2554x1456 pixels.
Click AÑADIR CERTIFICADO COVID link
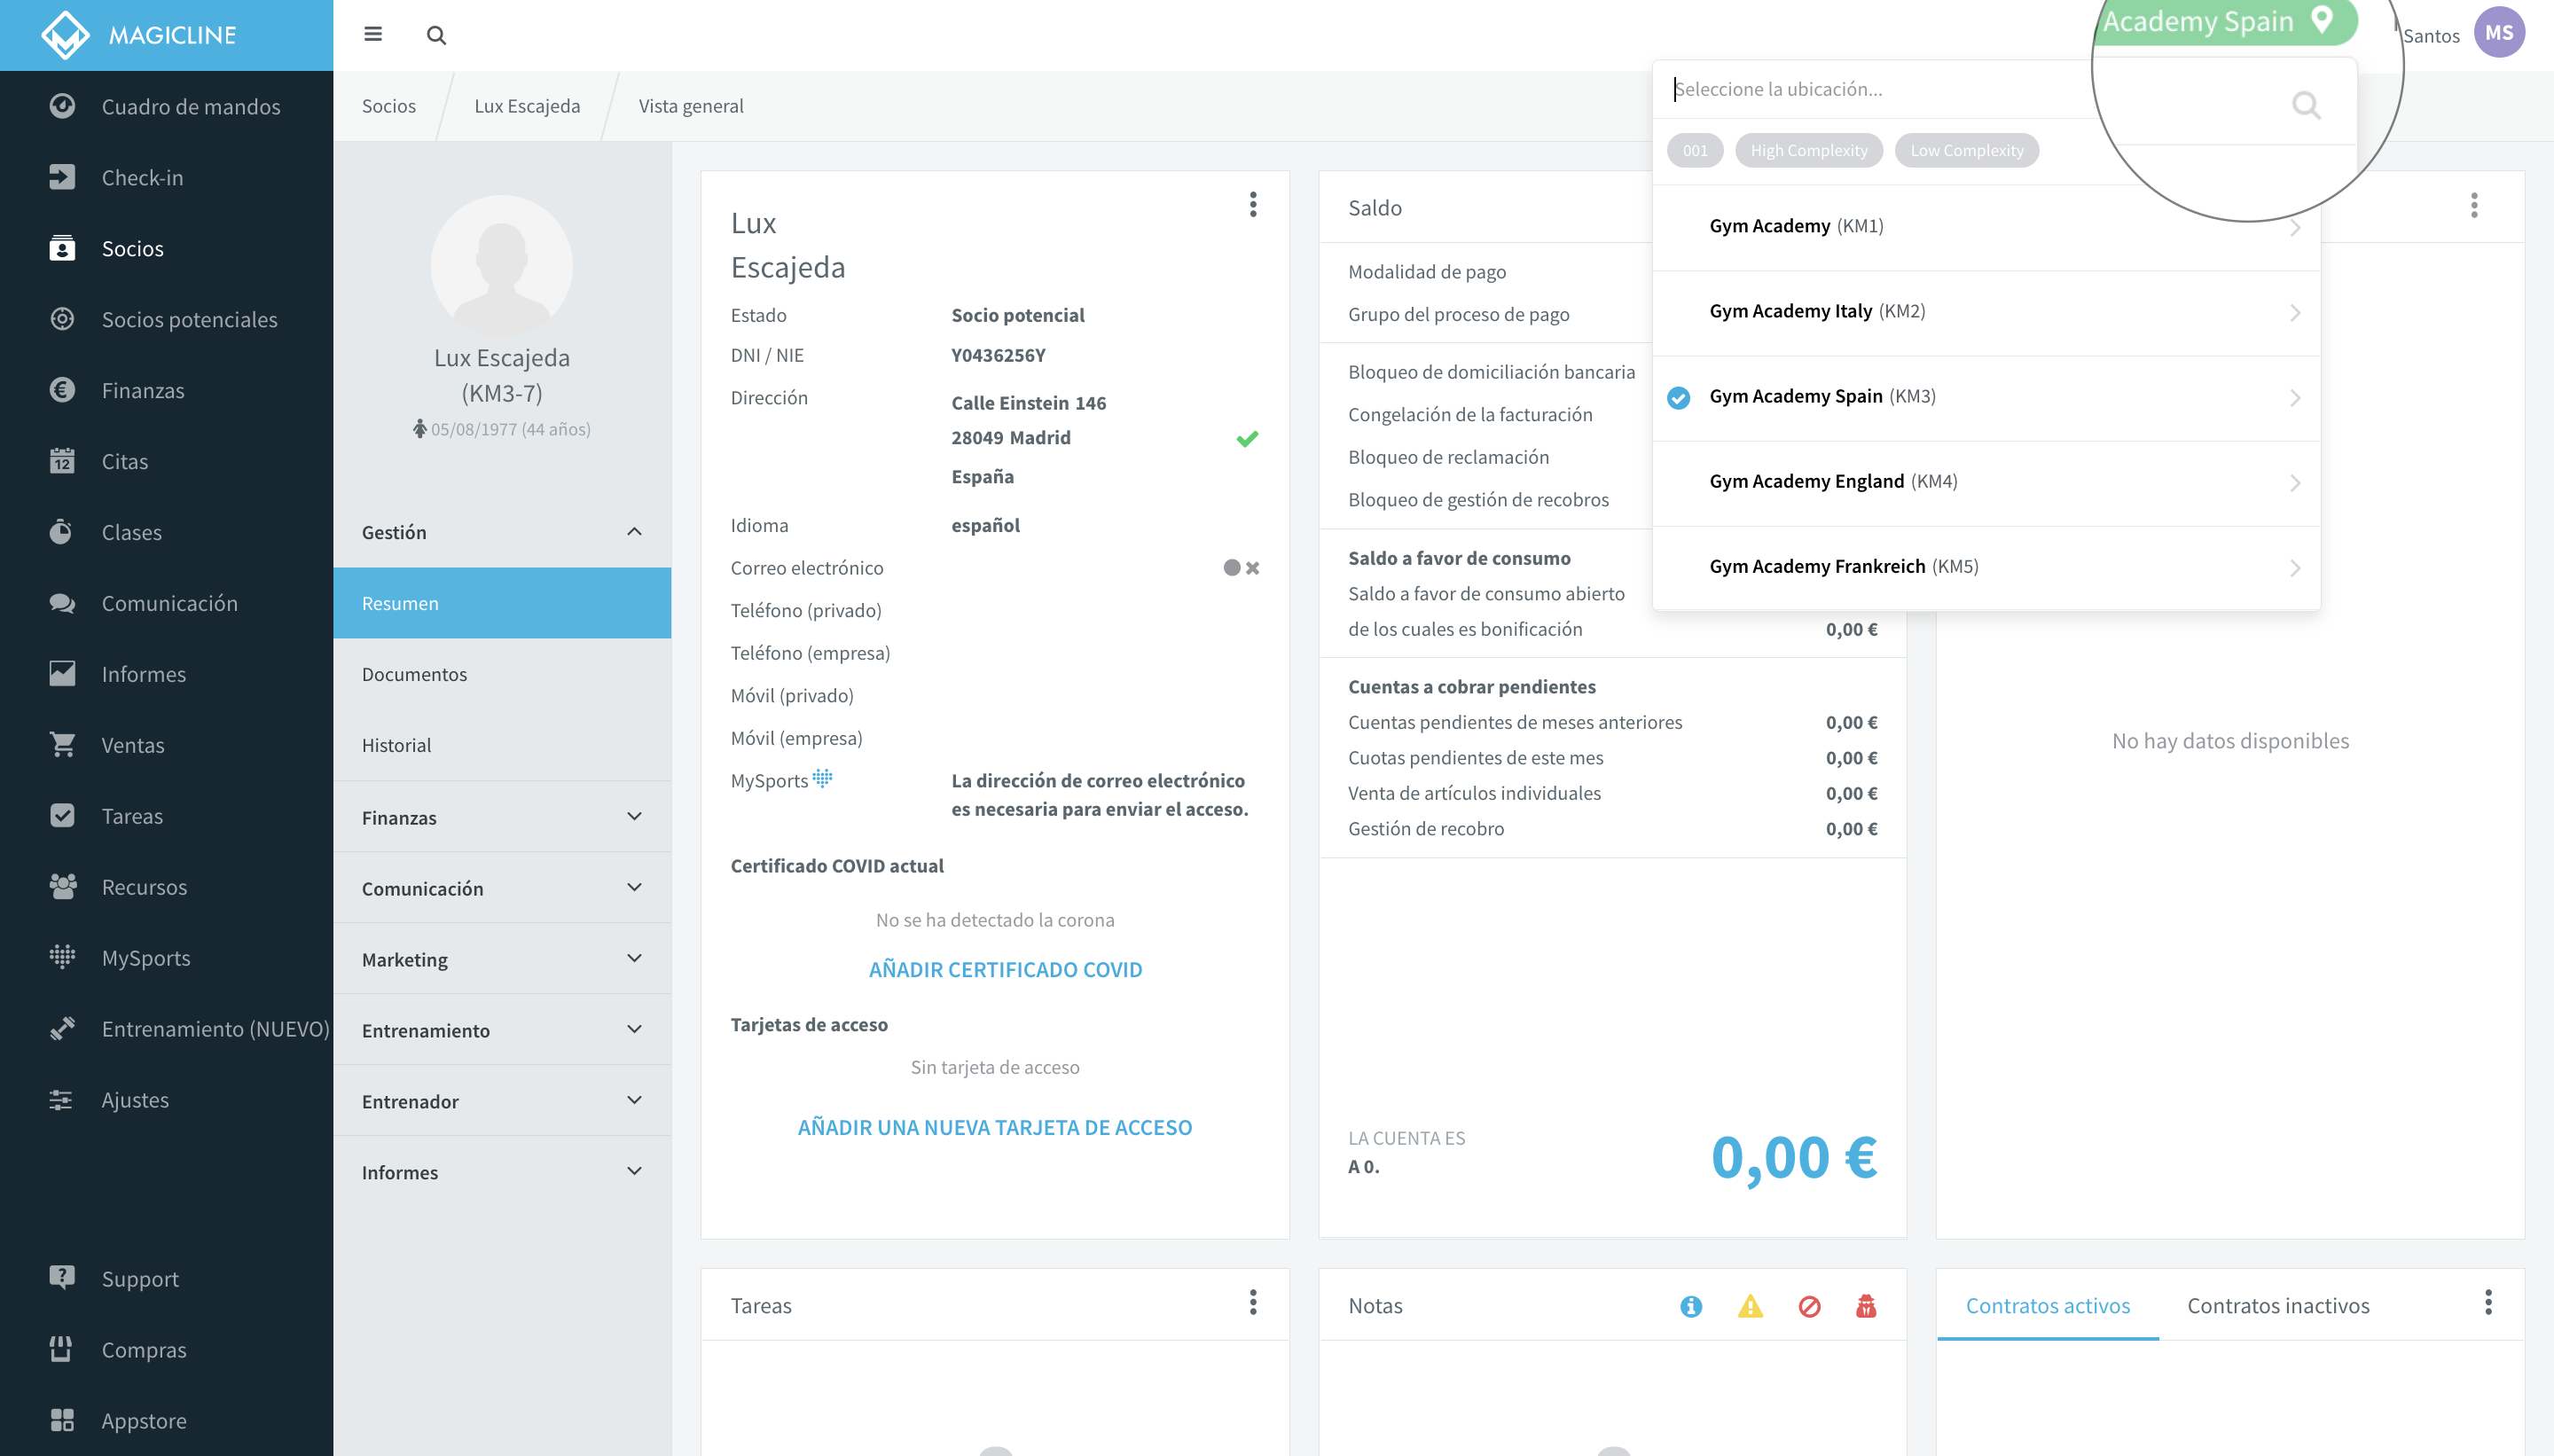coord(1005,970)
